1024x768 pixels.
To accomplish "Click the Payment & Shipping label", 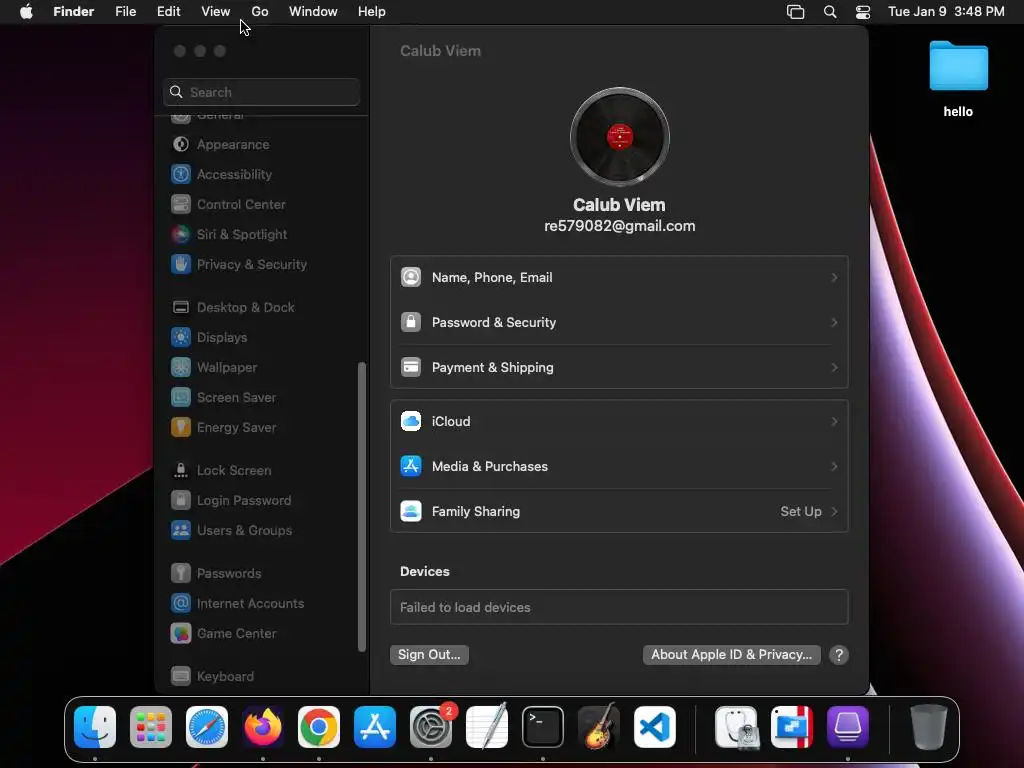I will (x=492, y=368).
